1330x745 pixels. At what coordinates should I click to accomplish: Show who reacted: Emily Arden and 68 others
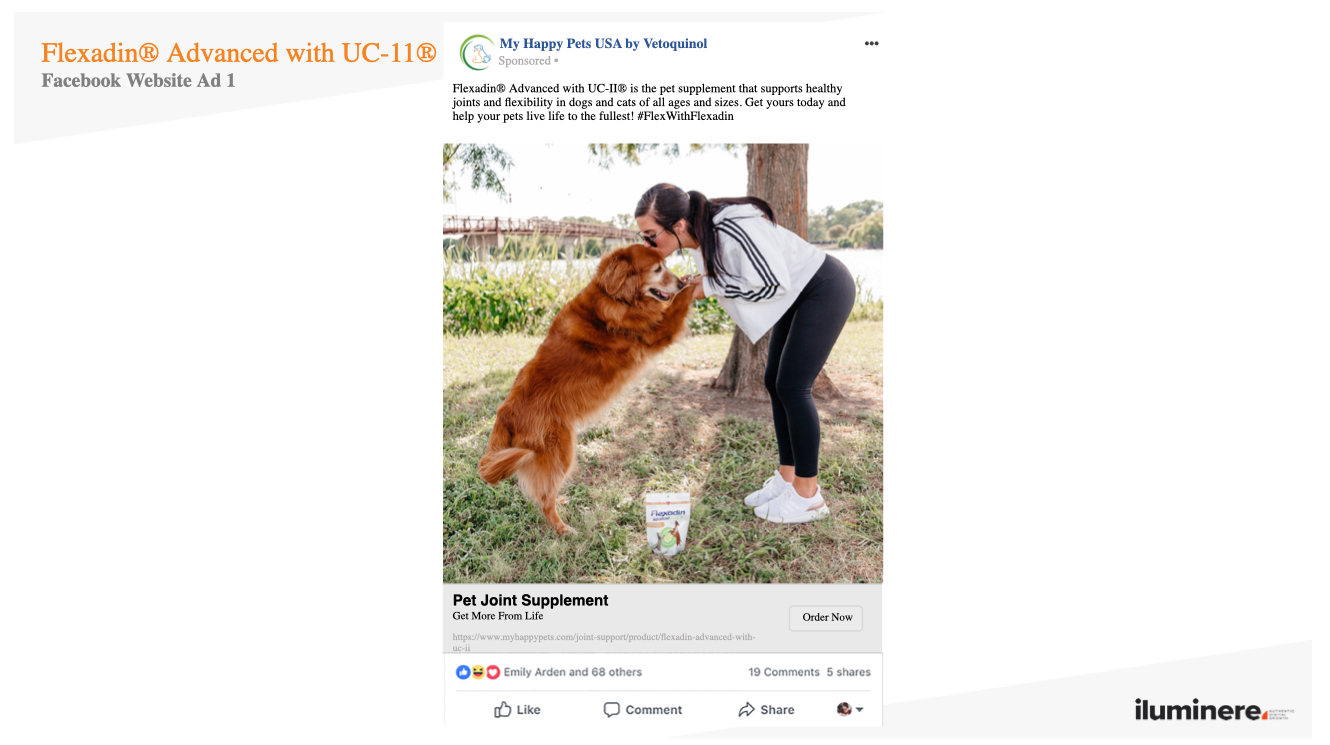point(572,672)
